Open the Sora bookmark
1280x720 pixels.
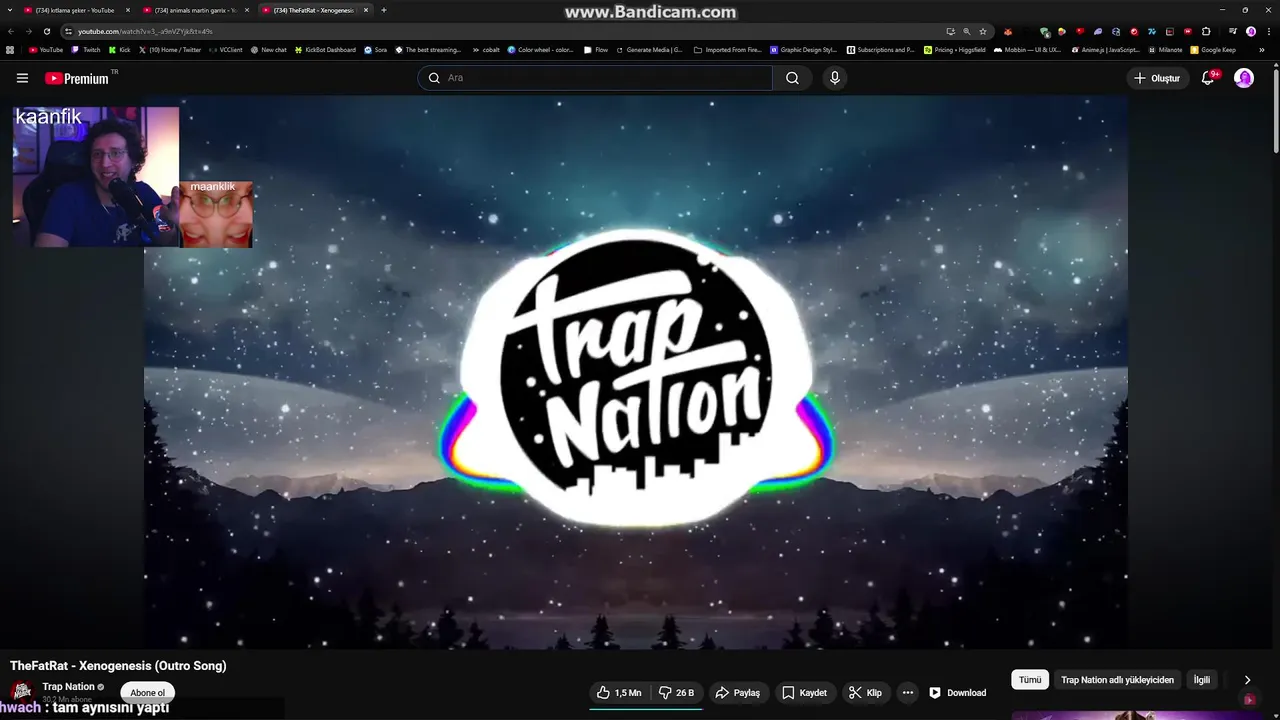coord(376,49)
